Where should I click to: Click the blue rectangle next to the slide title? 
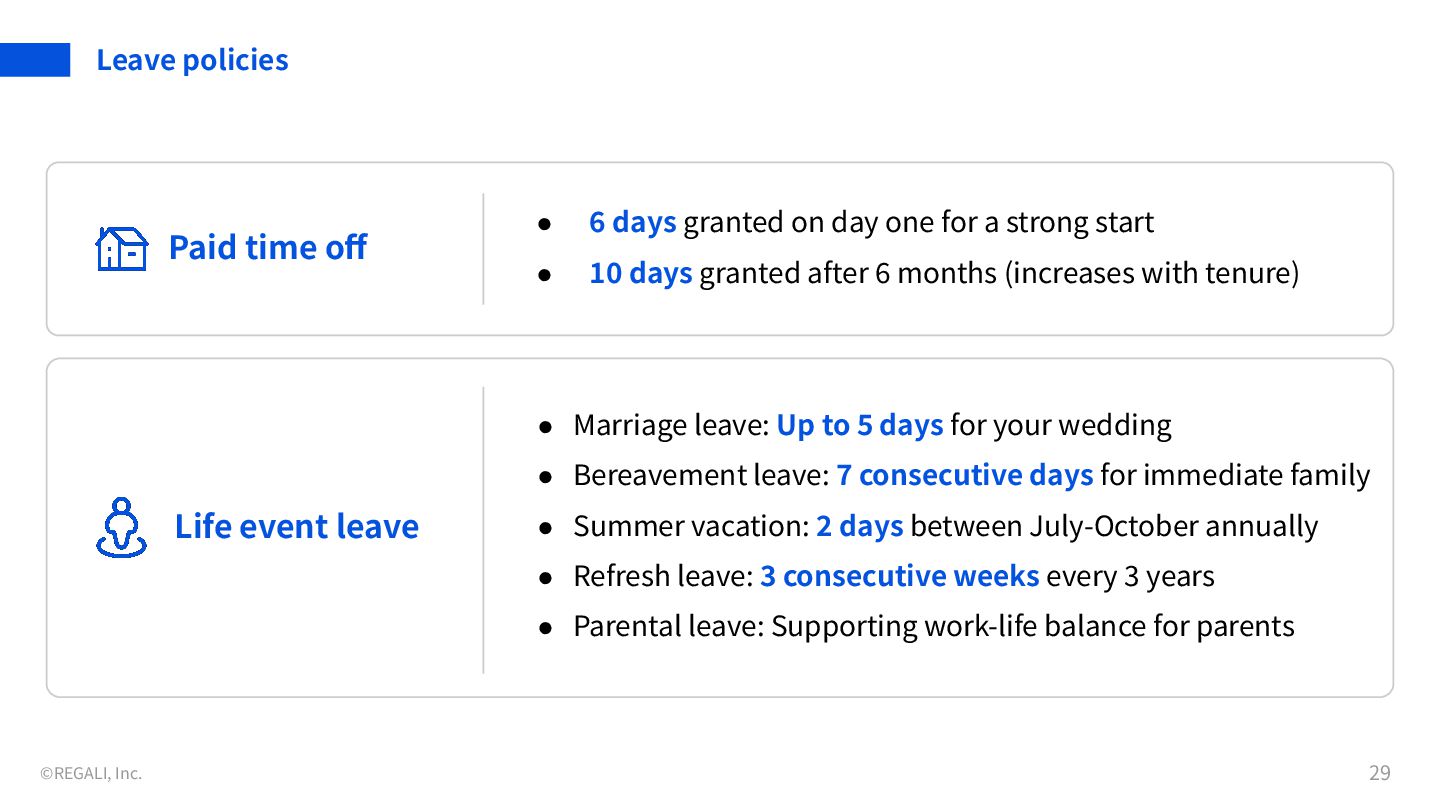click(x=35, y=60)
